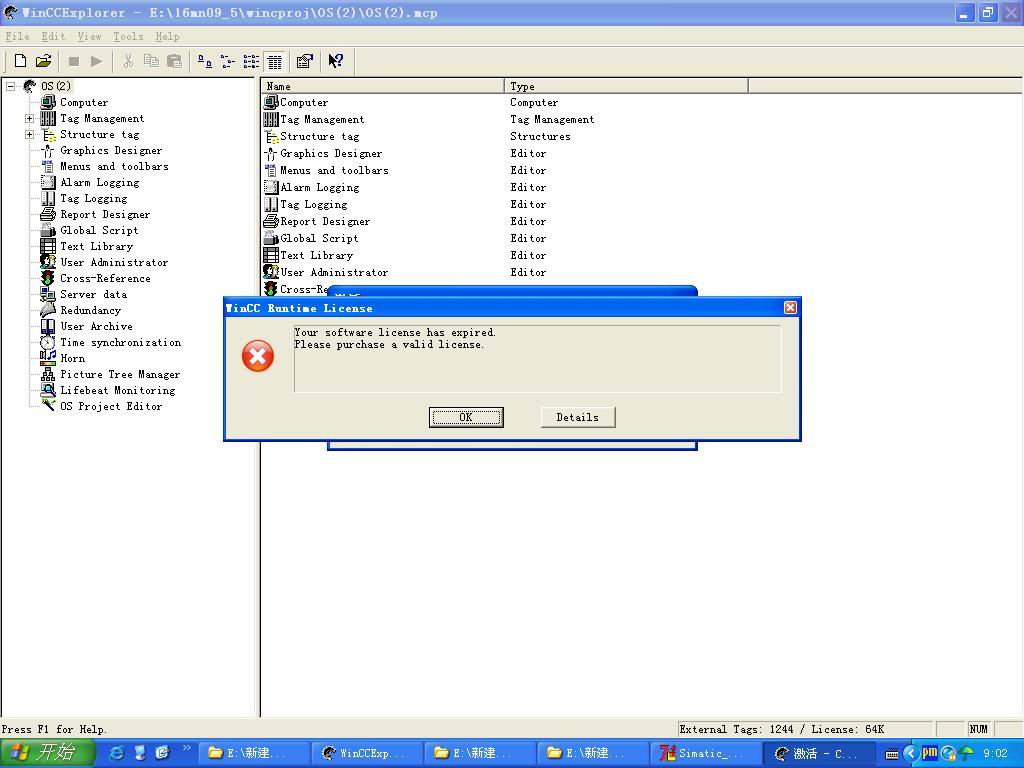
Task: Select Graphics Designer icon in left tree
Action: [x=48, y=150]
